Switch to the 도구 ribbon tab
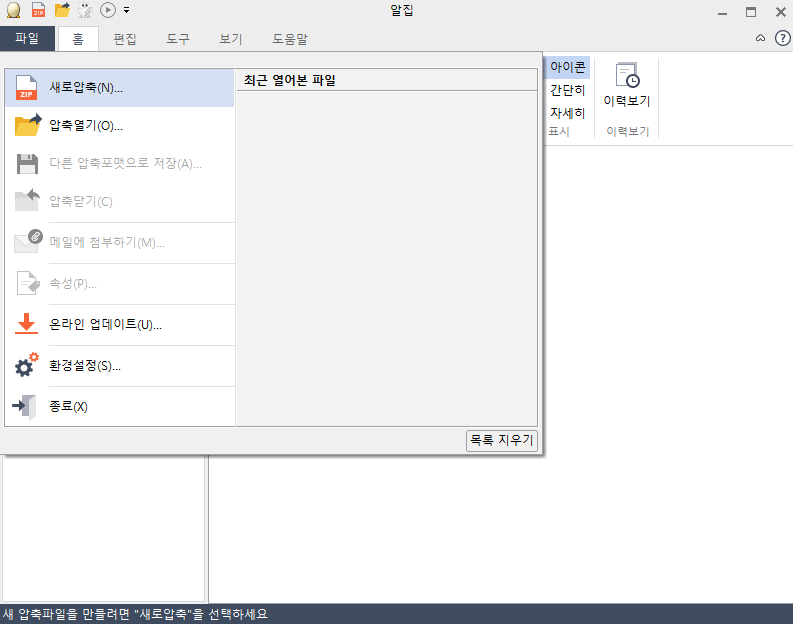The width and height of the screenshot is (793, 624). pos(178,39)
